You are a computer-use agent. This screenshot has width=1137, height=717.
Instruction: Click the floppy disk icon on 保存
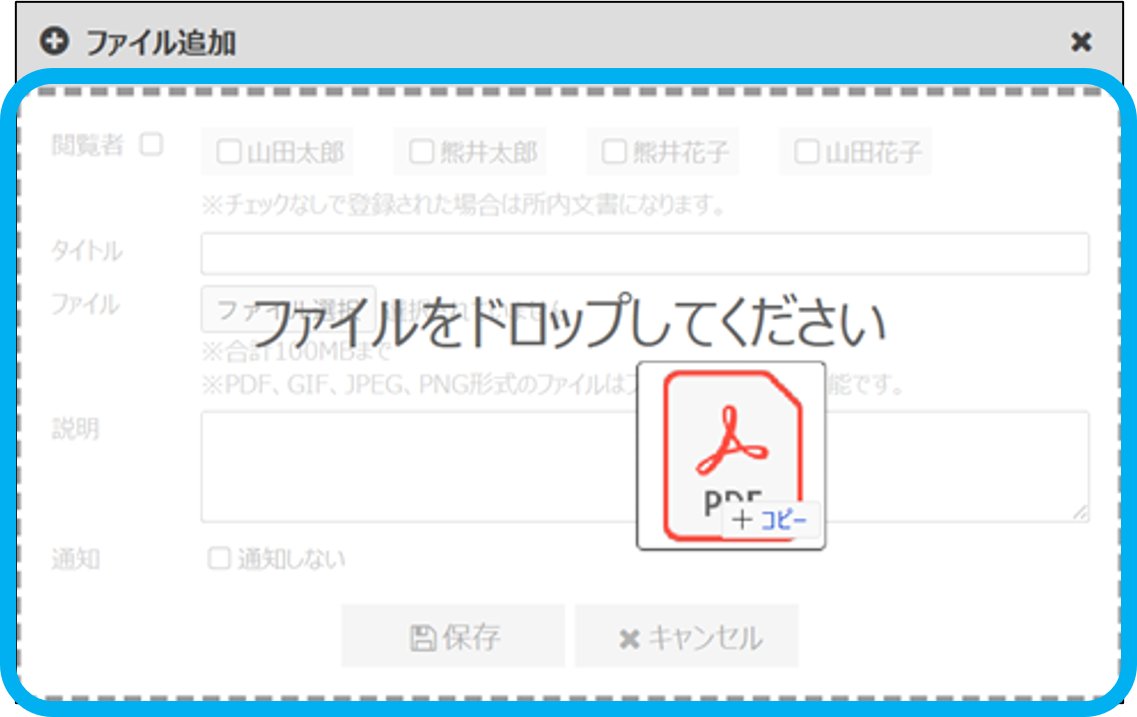423,637
